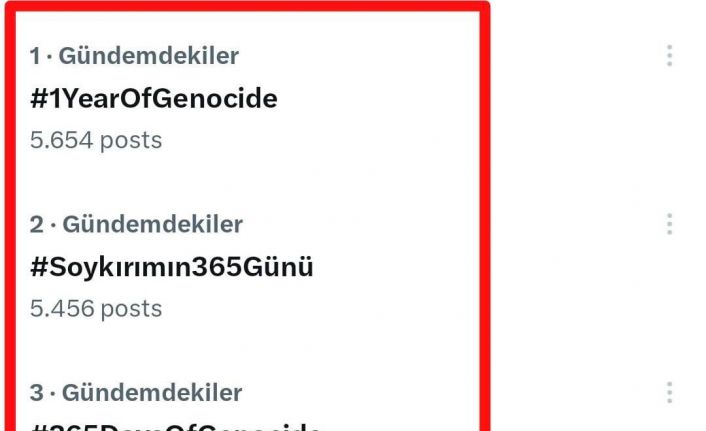Viewport: 706px width, 431px height.
Task: Click the rank number 3
Action: point(36,392)
